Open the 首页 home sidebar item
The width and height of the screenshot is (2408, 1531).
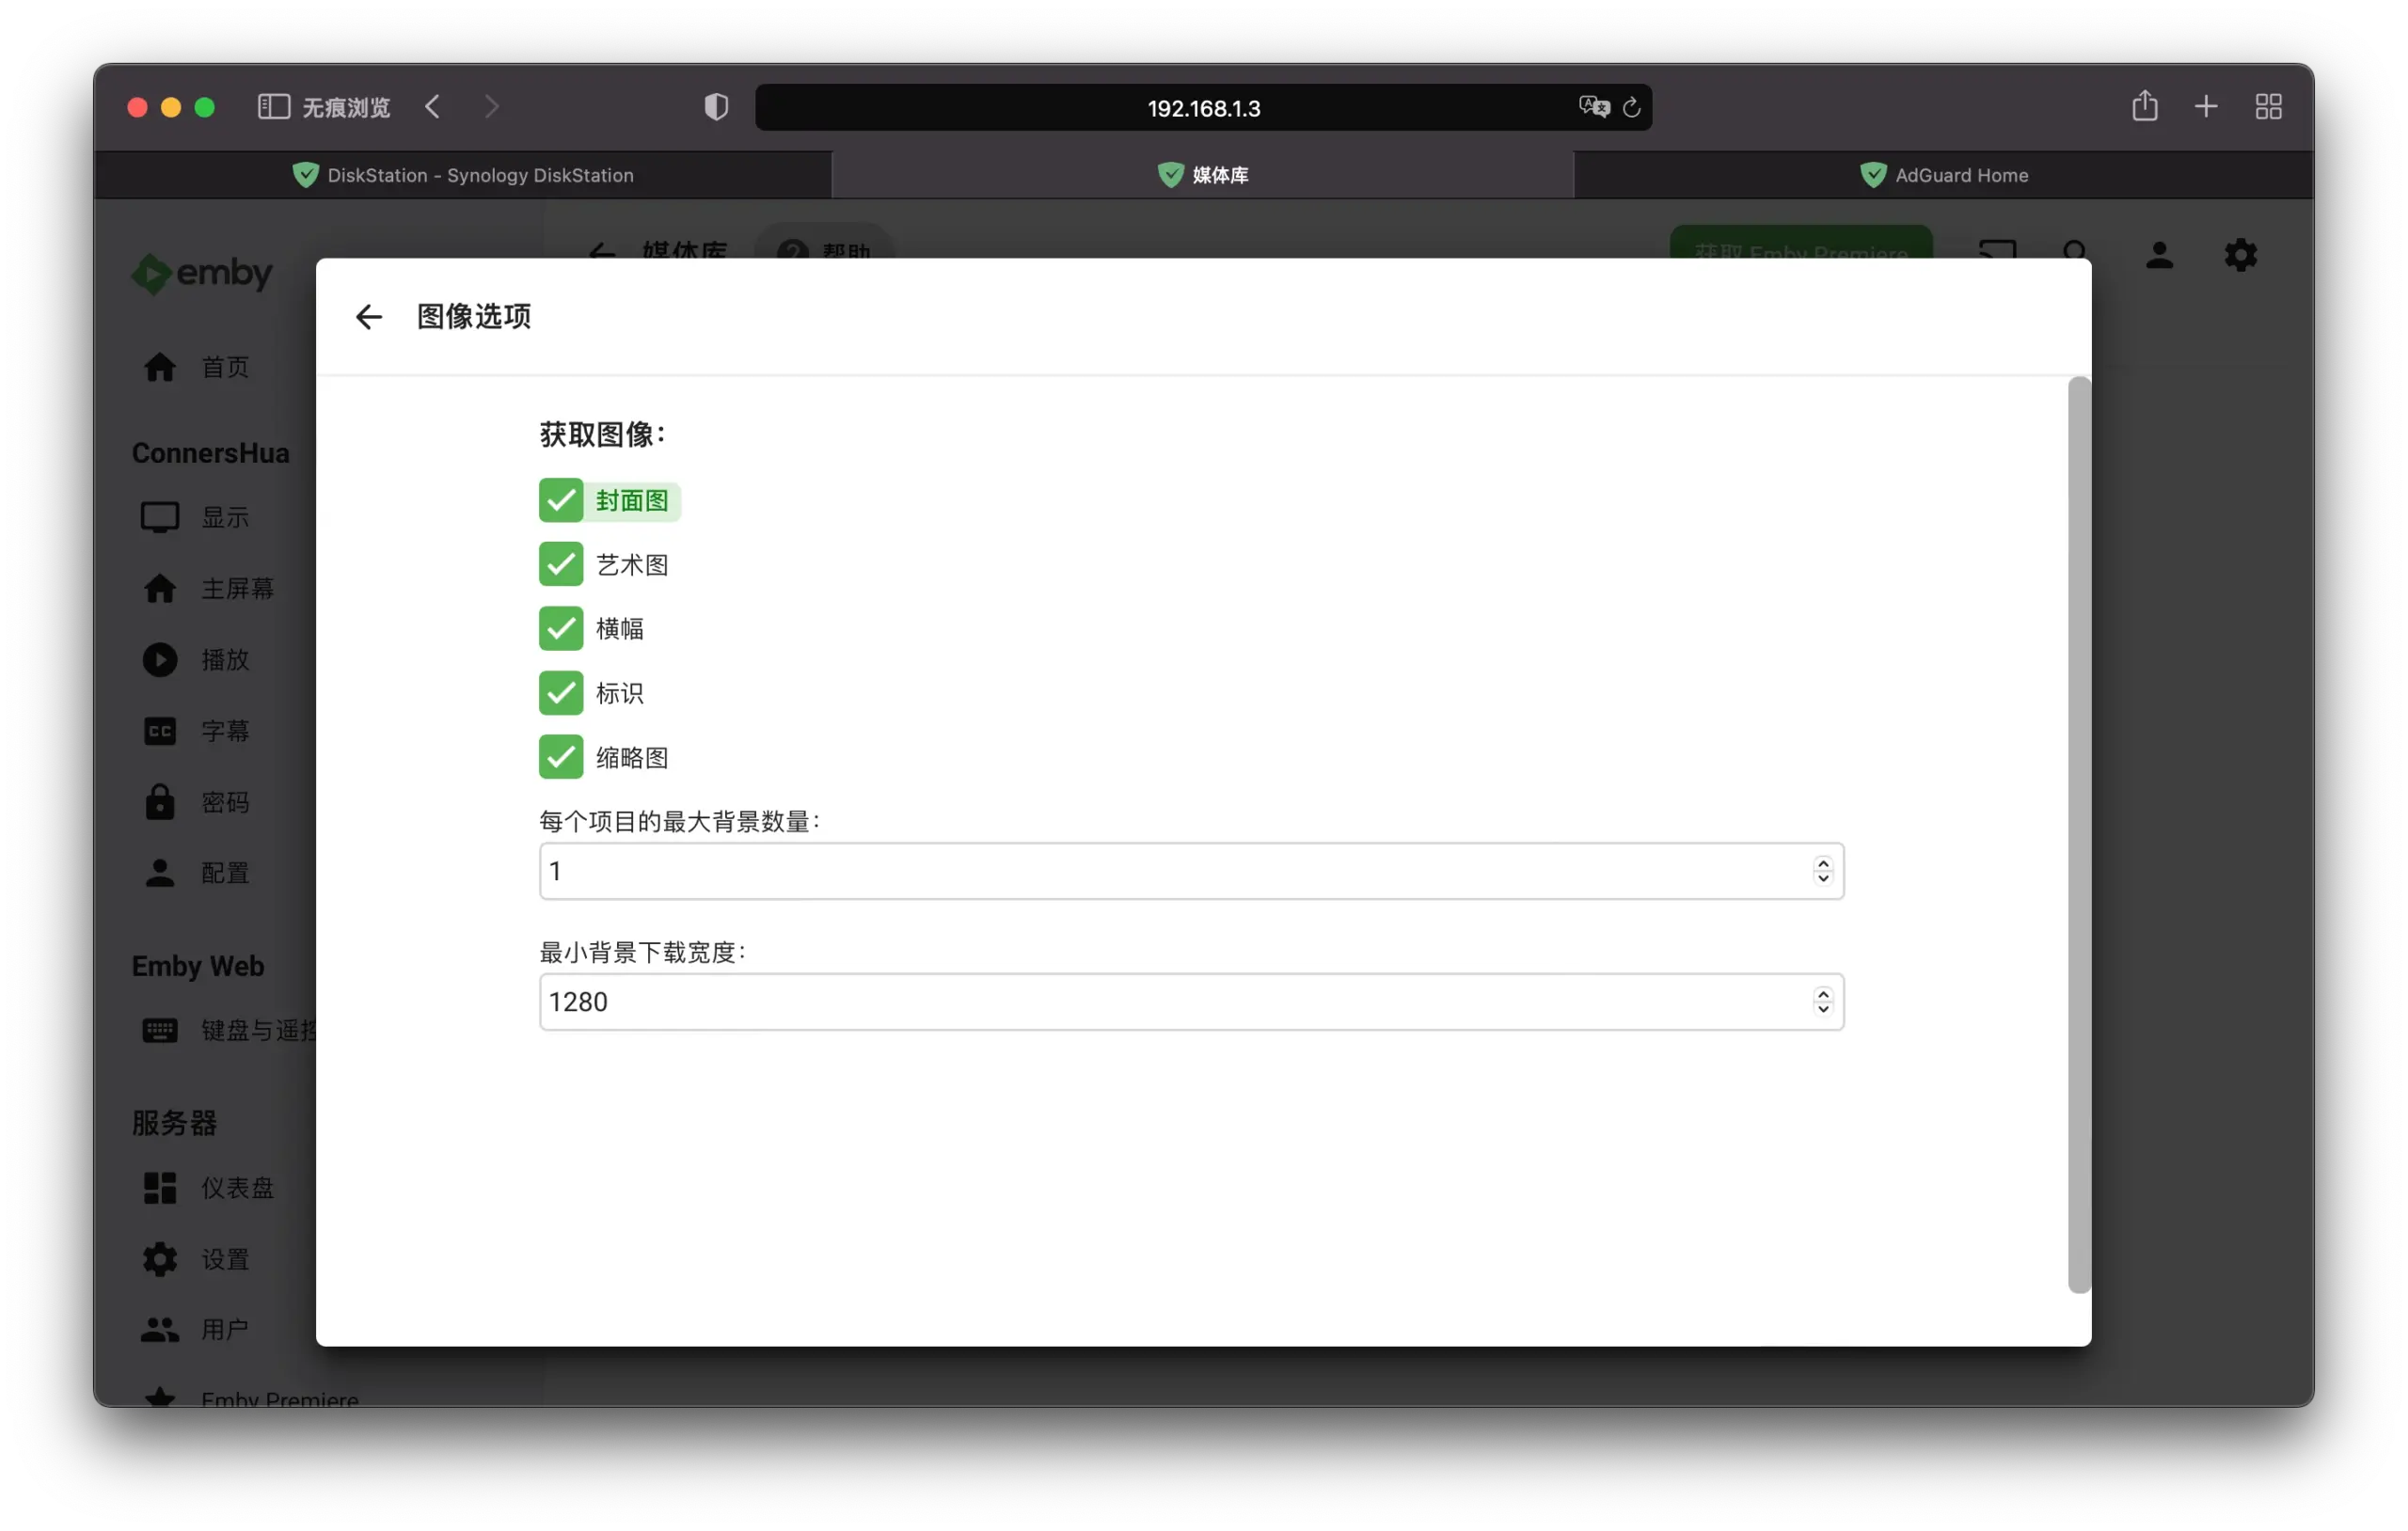coord(196,367)
